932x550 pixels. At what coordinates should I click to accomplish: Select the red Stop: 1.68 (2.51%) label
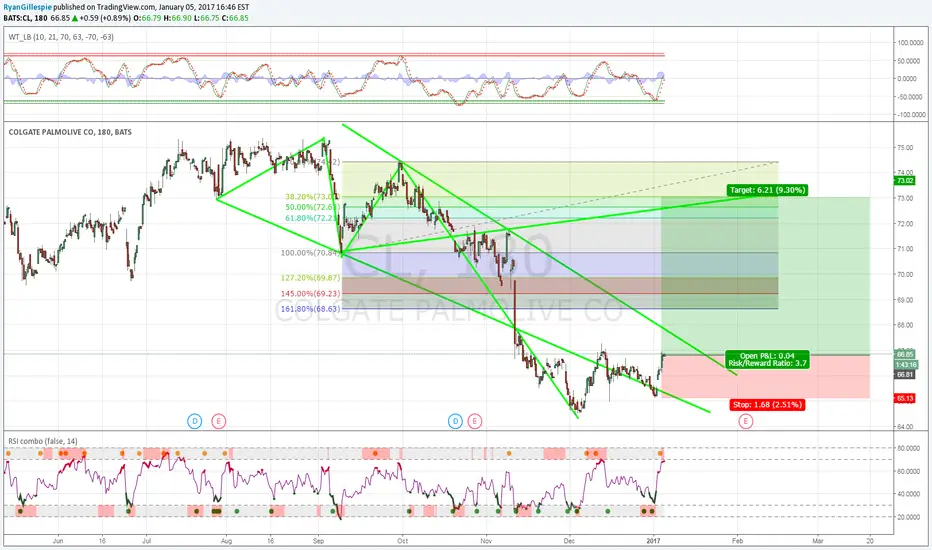pyautogui.click(x=767, y=405)
